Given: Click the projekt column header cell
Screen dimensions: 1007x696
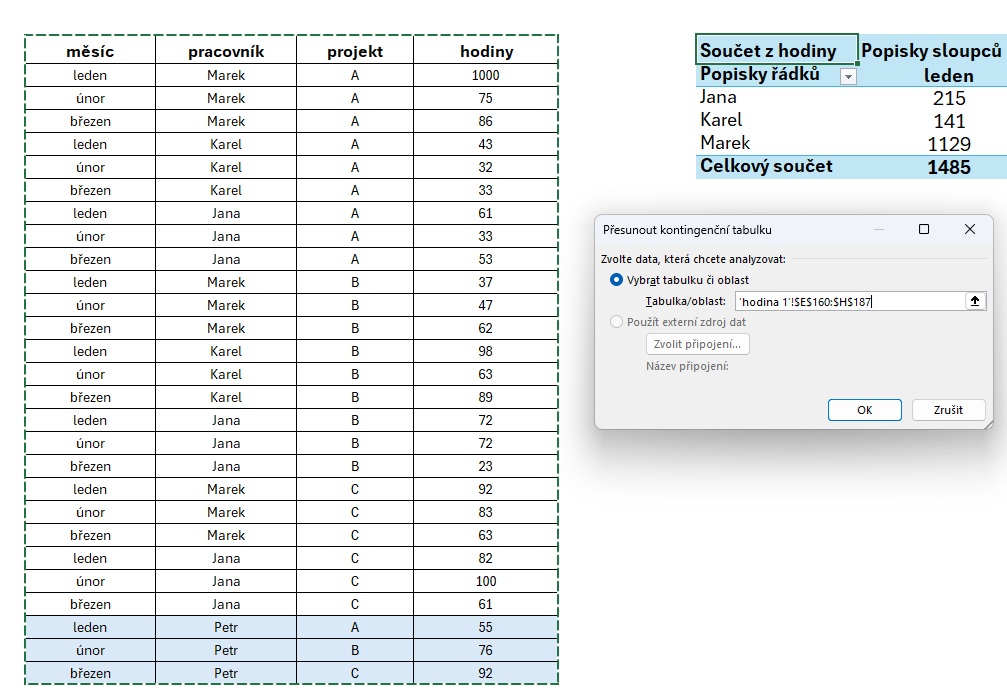Looking at the screenshot, I should coord(355,51).
